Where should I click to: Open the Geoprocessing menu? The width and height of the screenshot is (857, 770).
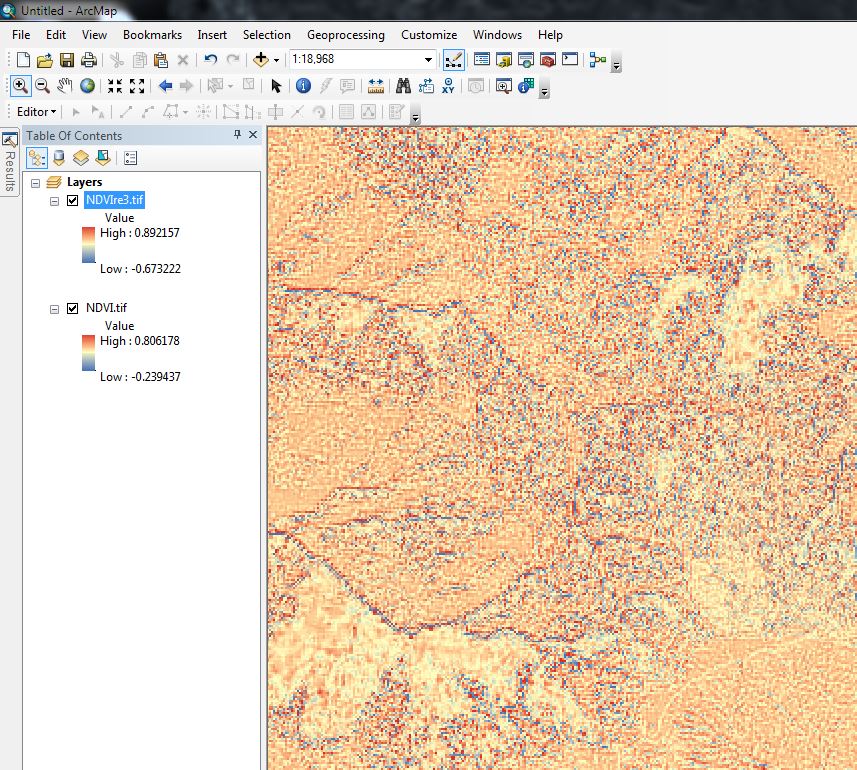click(346, 35)
